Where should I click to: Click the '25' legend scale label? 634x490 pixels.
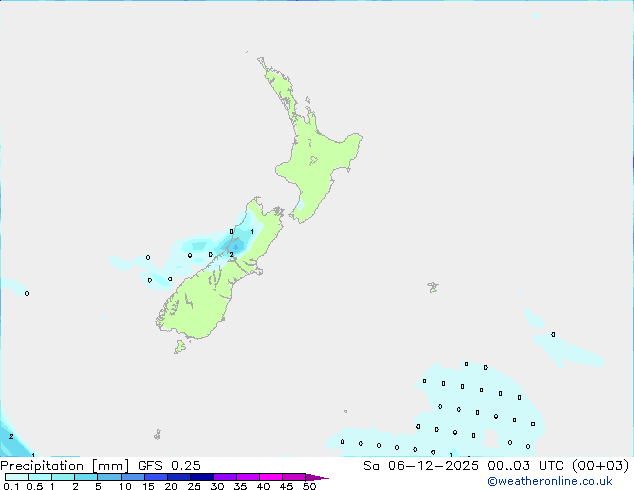[194, 486]
